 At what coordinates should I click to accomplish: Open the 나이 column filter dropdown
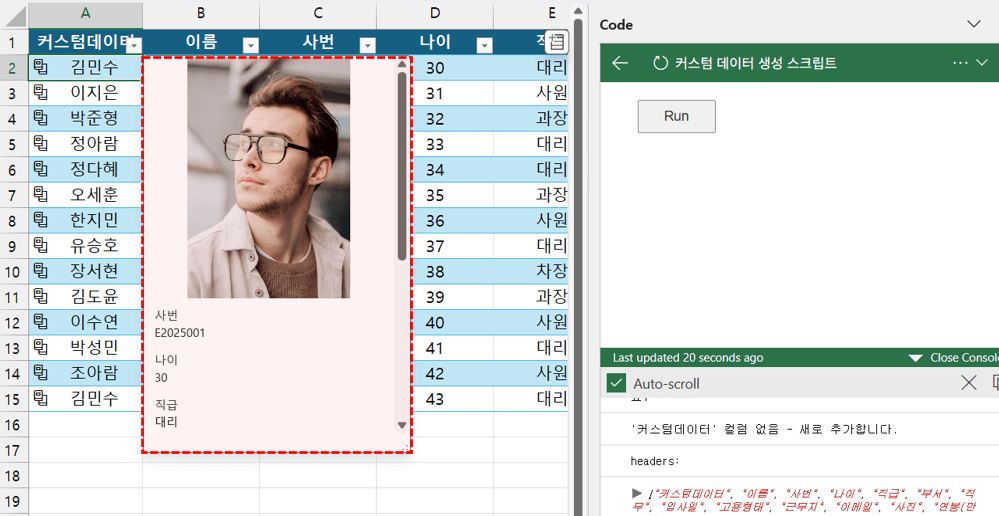pos(484,45)
